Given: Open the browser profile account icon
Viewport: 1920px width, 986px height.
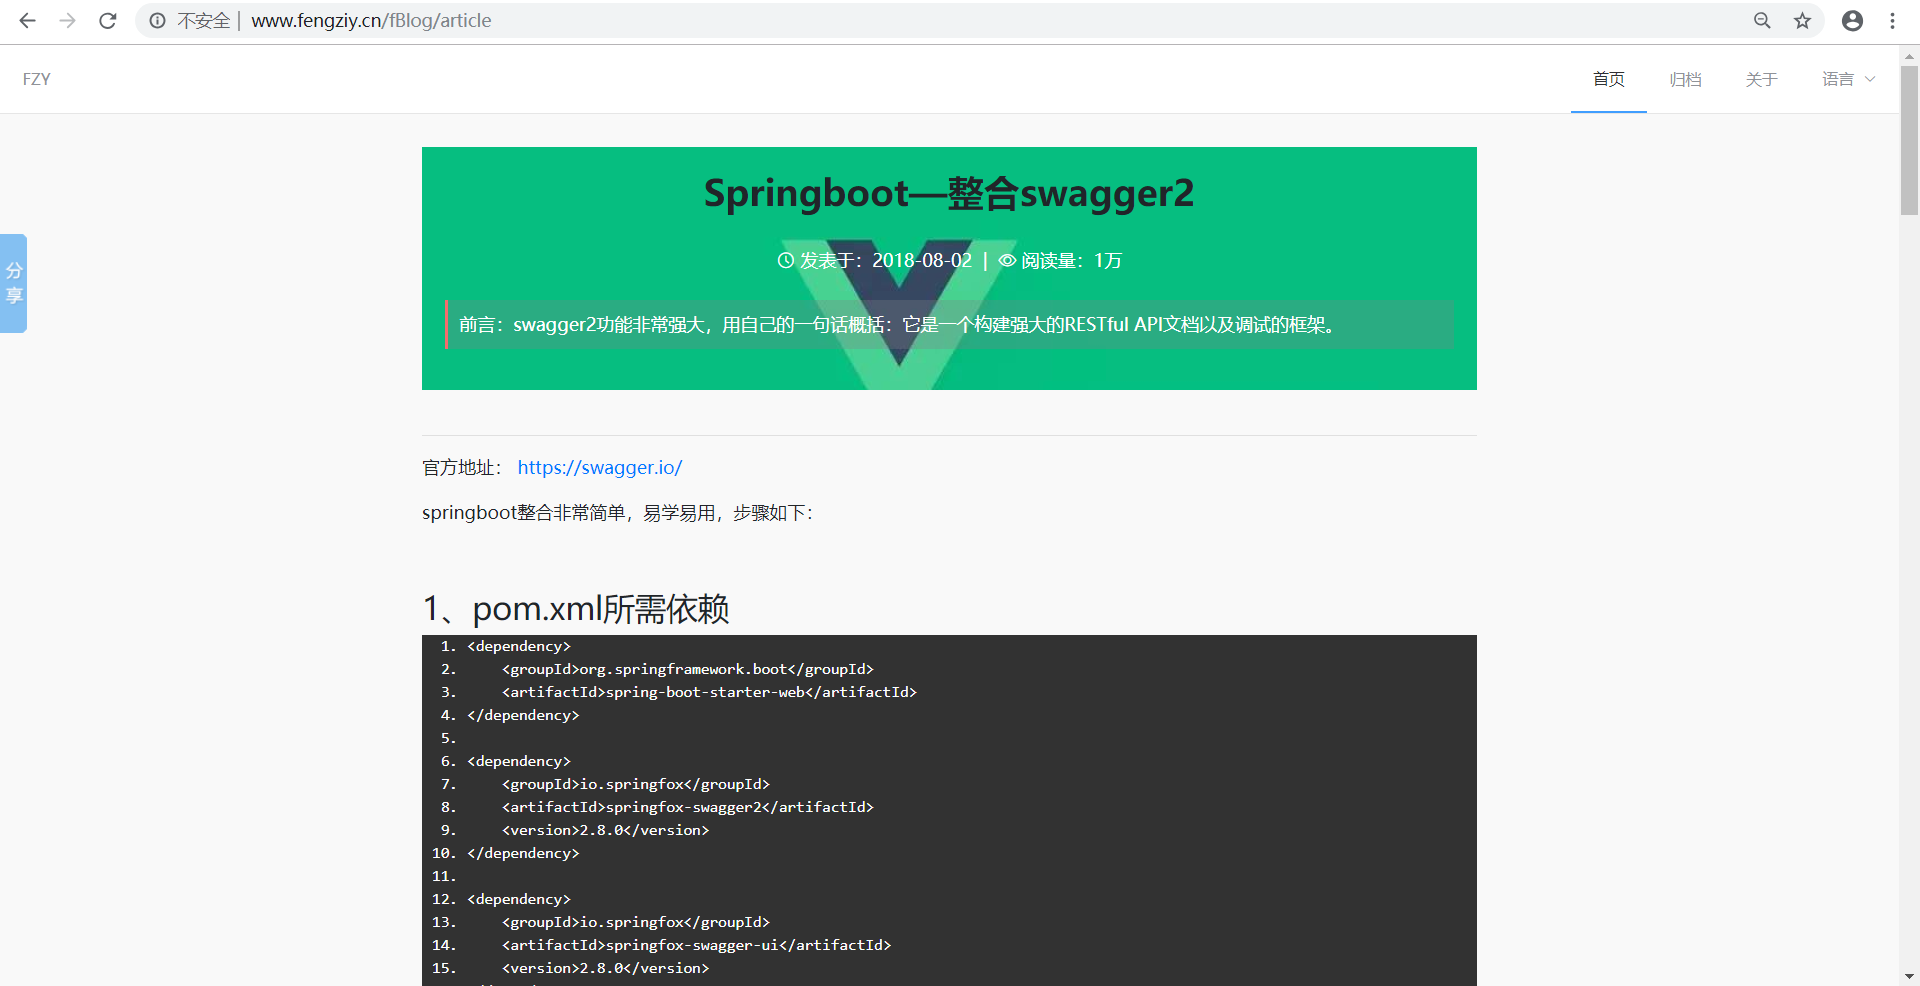Looking at the screenshot, I should click(1852, 20).
